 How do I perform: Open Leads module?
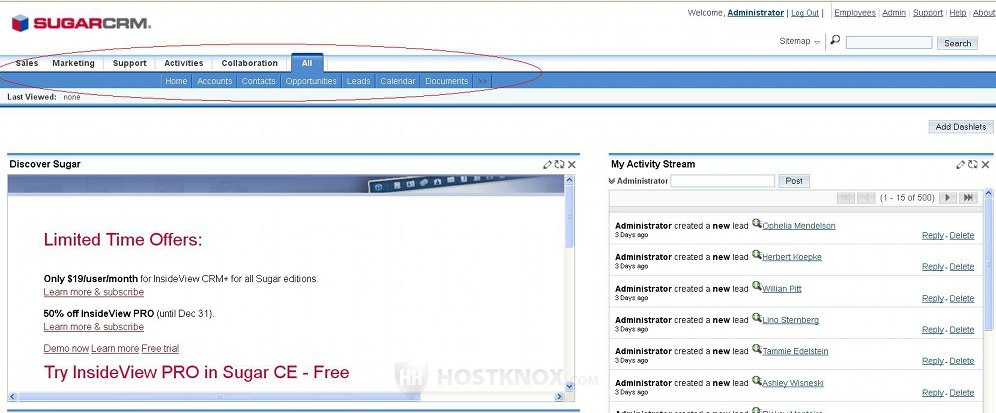pyautogui.click(x=358, y=81)
